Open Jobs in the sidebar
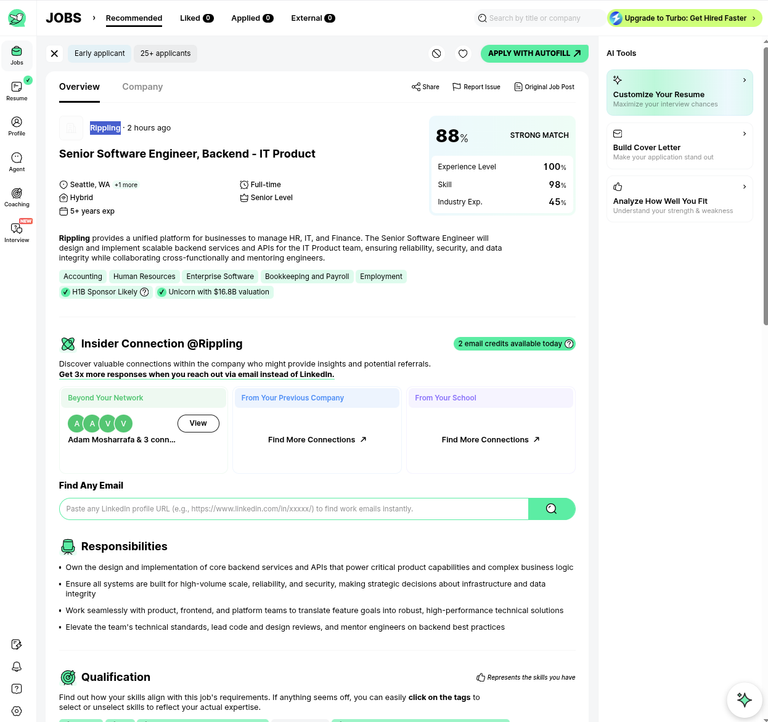 pyautogui.click(x=17, y=55)
